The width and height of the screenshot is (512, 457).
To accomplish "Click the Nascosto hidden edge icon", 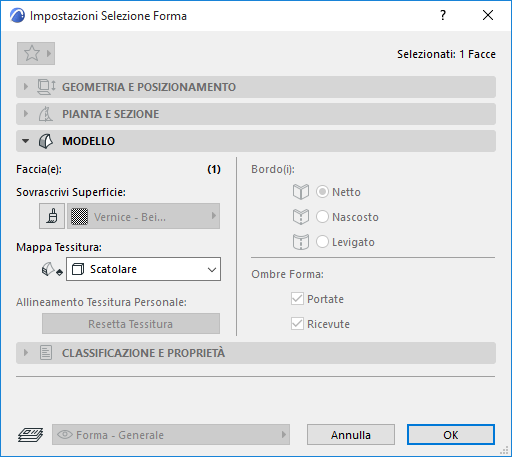I will 301,217.
